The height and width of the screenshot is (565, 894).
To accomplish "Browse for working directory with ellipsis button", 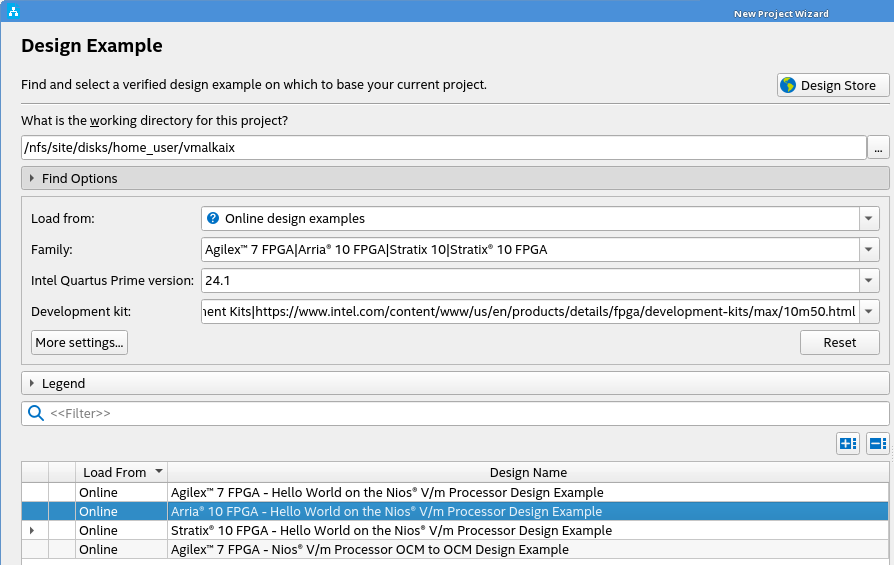I will 878,148.
